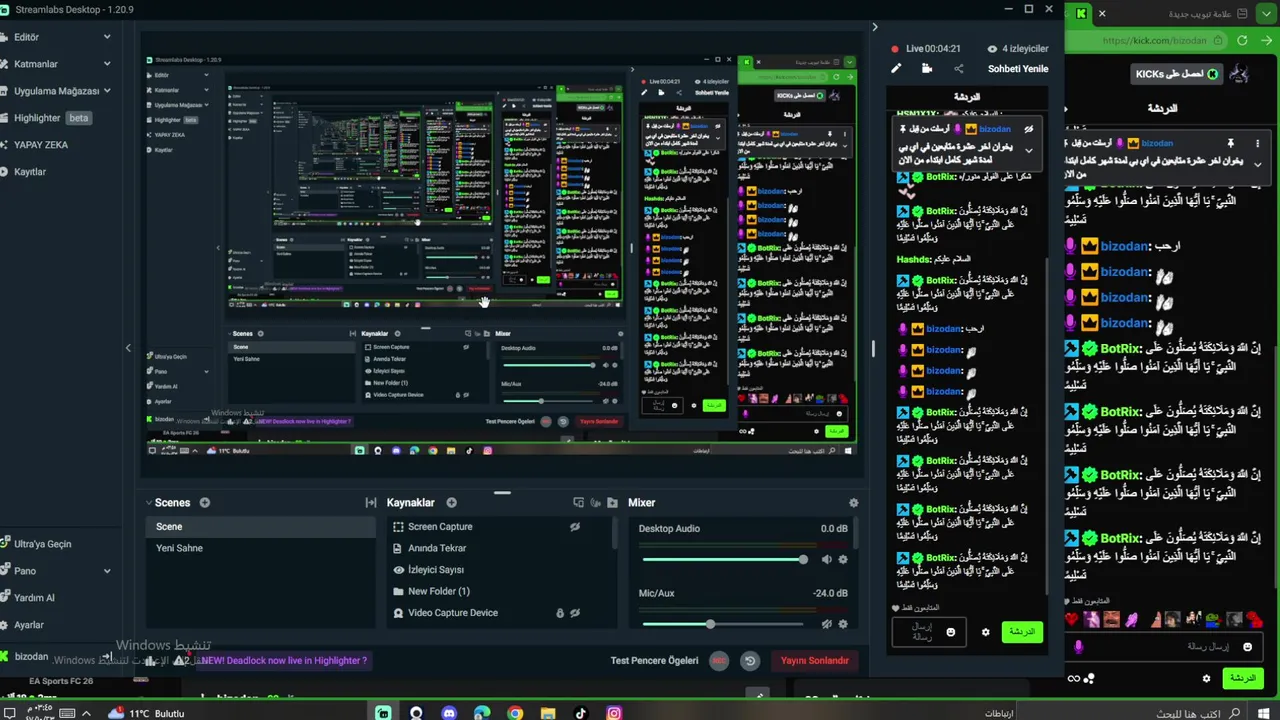Expand the Editör sidebar menu
The height and width of the screenshot is (720, 1280).
(107, 37)
